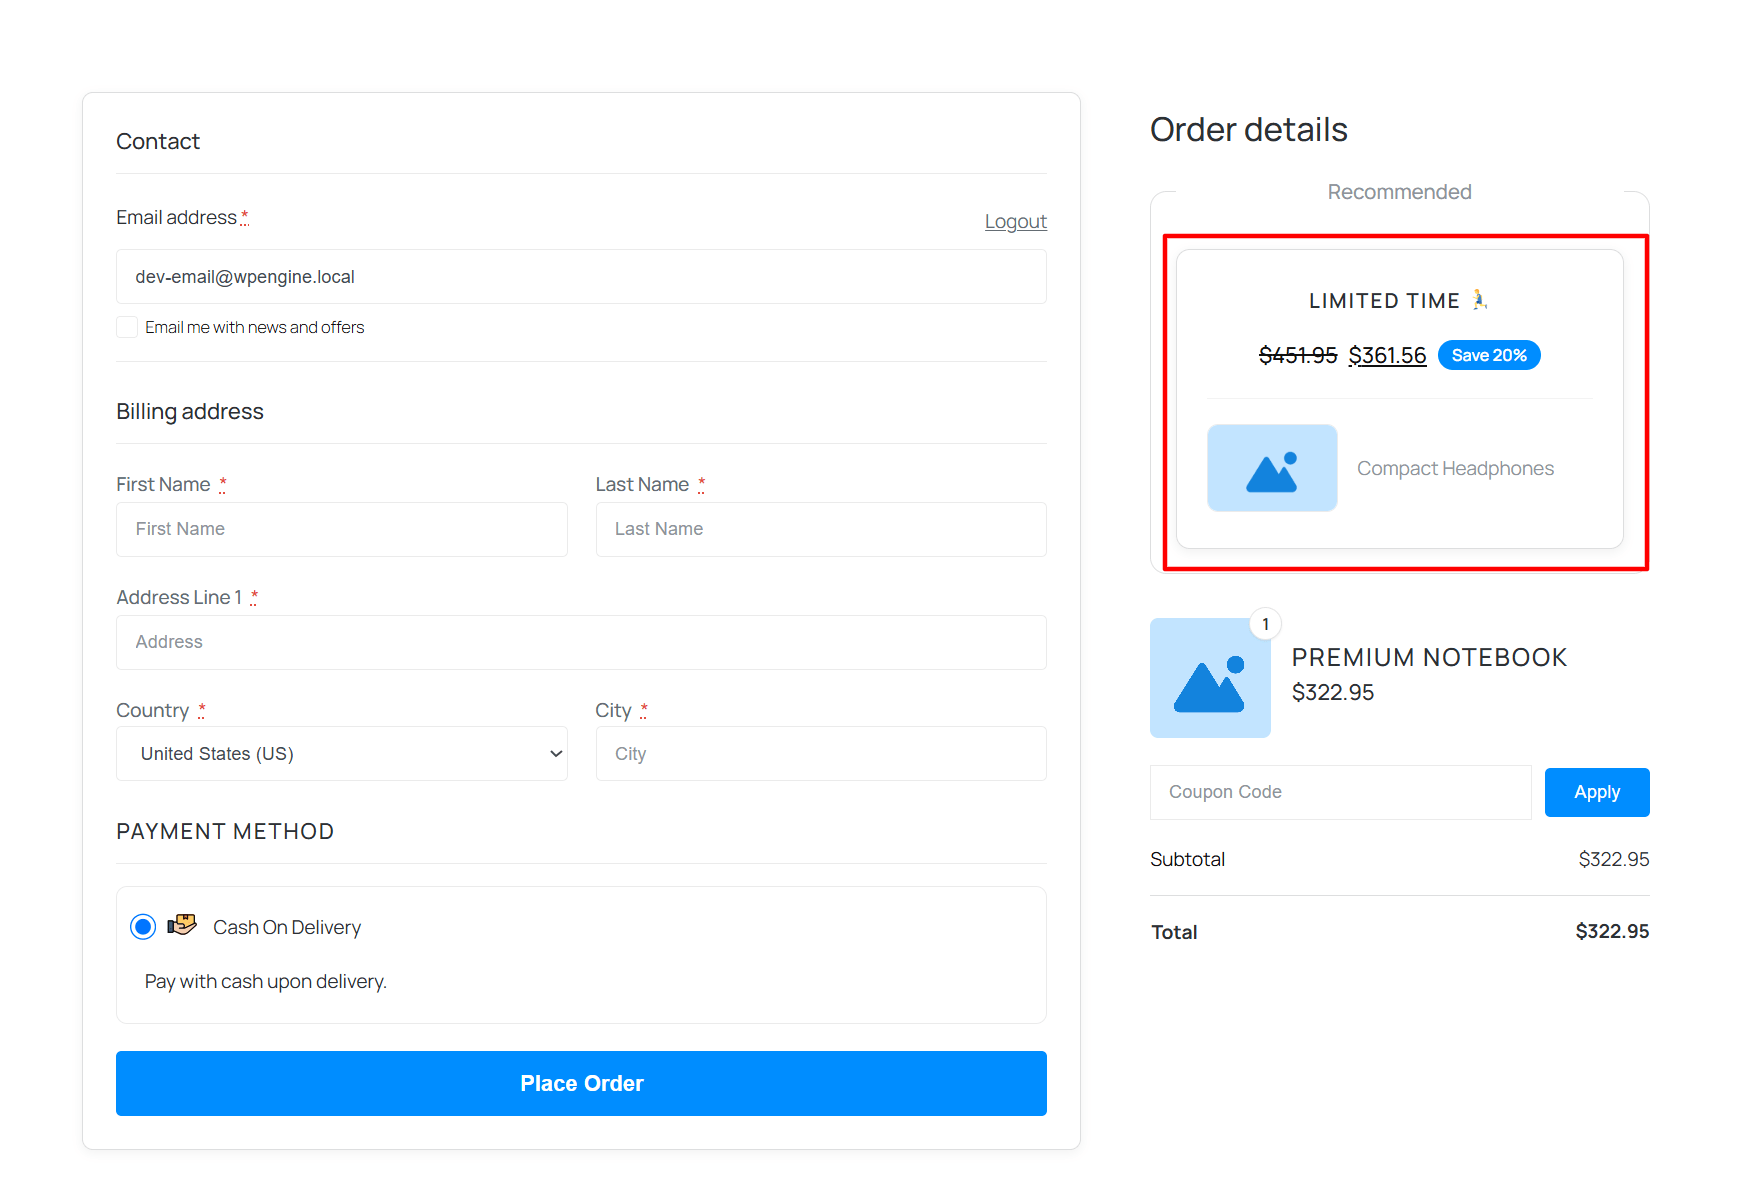Click the PREMIUM NOTEBOOK product title
The width and height of the screenshot is (1739, 1184).
[1429, 657]
